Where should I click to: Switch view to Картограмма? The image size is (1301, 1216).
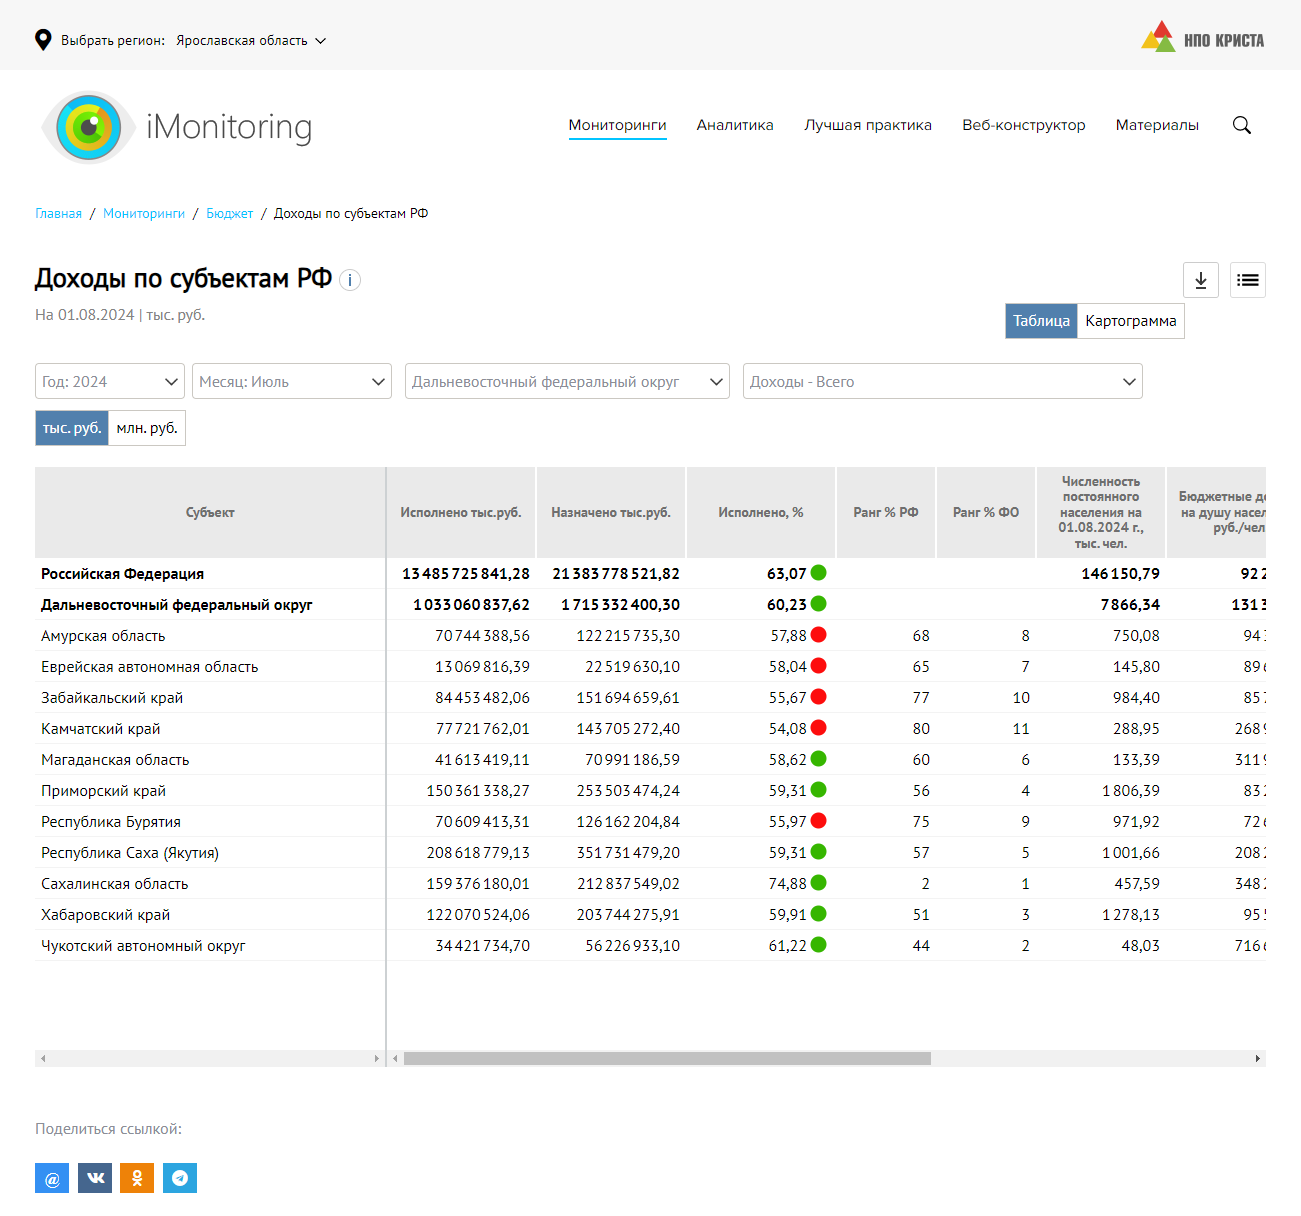pos(1130,321)
